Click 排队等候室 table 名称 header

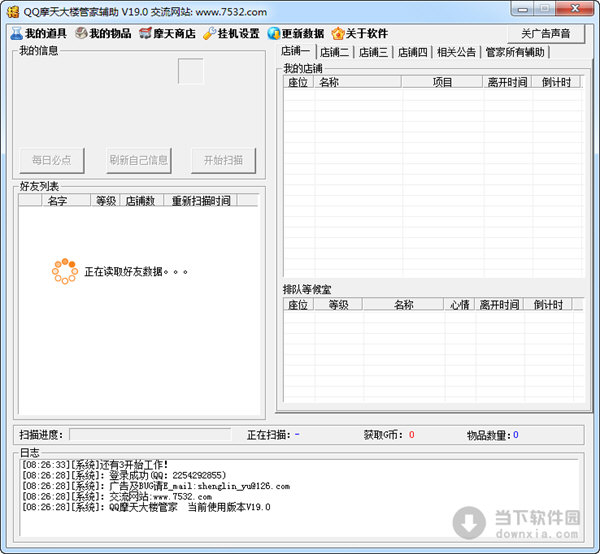(x=403, y=305)
